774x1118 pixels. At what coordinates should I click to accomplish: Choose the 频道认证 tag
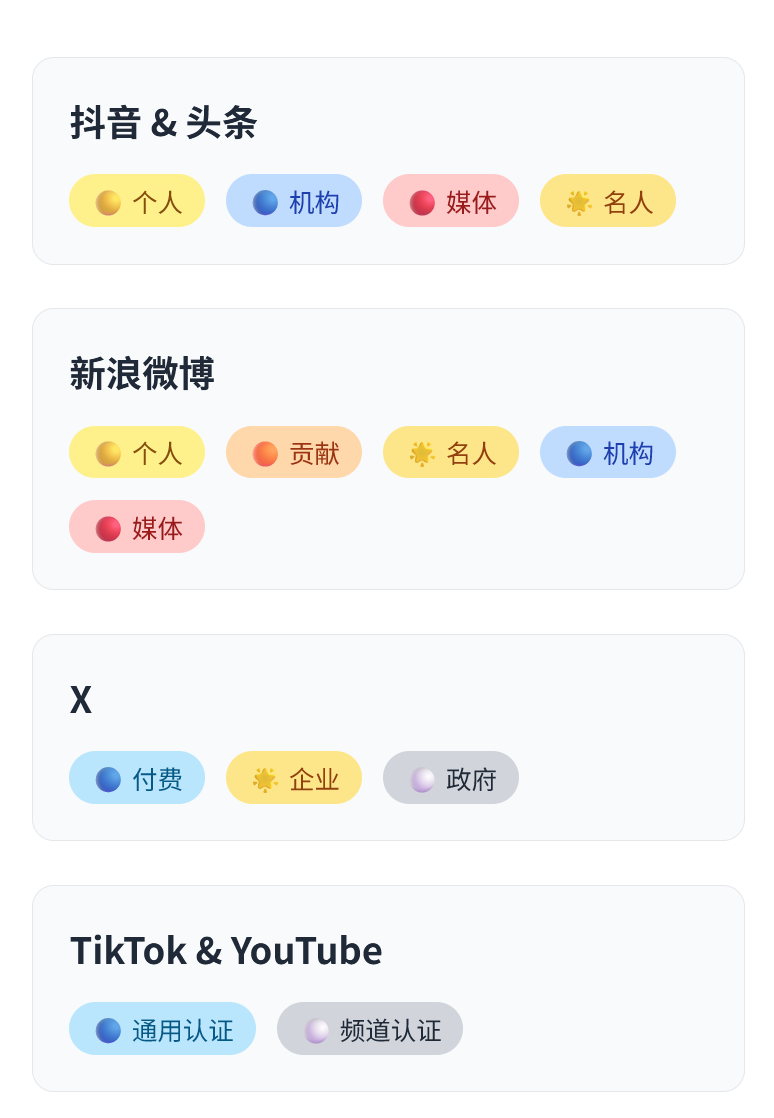370,1029
